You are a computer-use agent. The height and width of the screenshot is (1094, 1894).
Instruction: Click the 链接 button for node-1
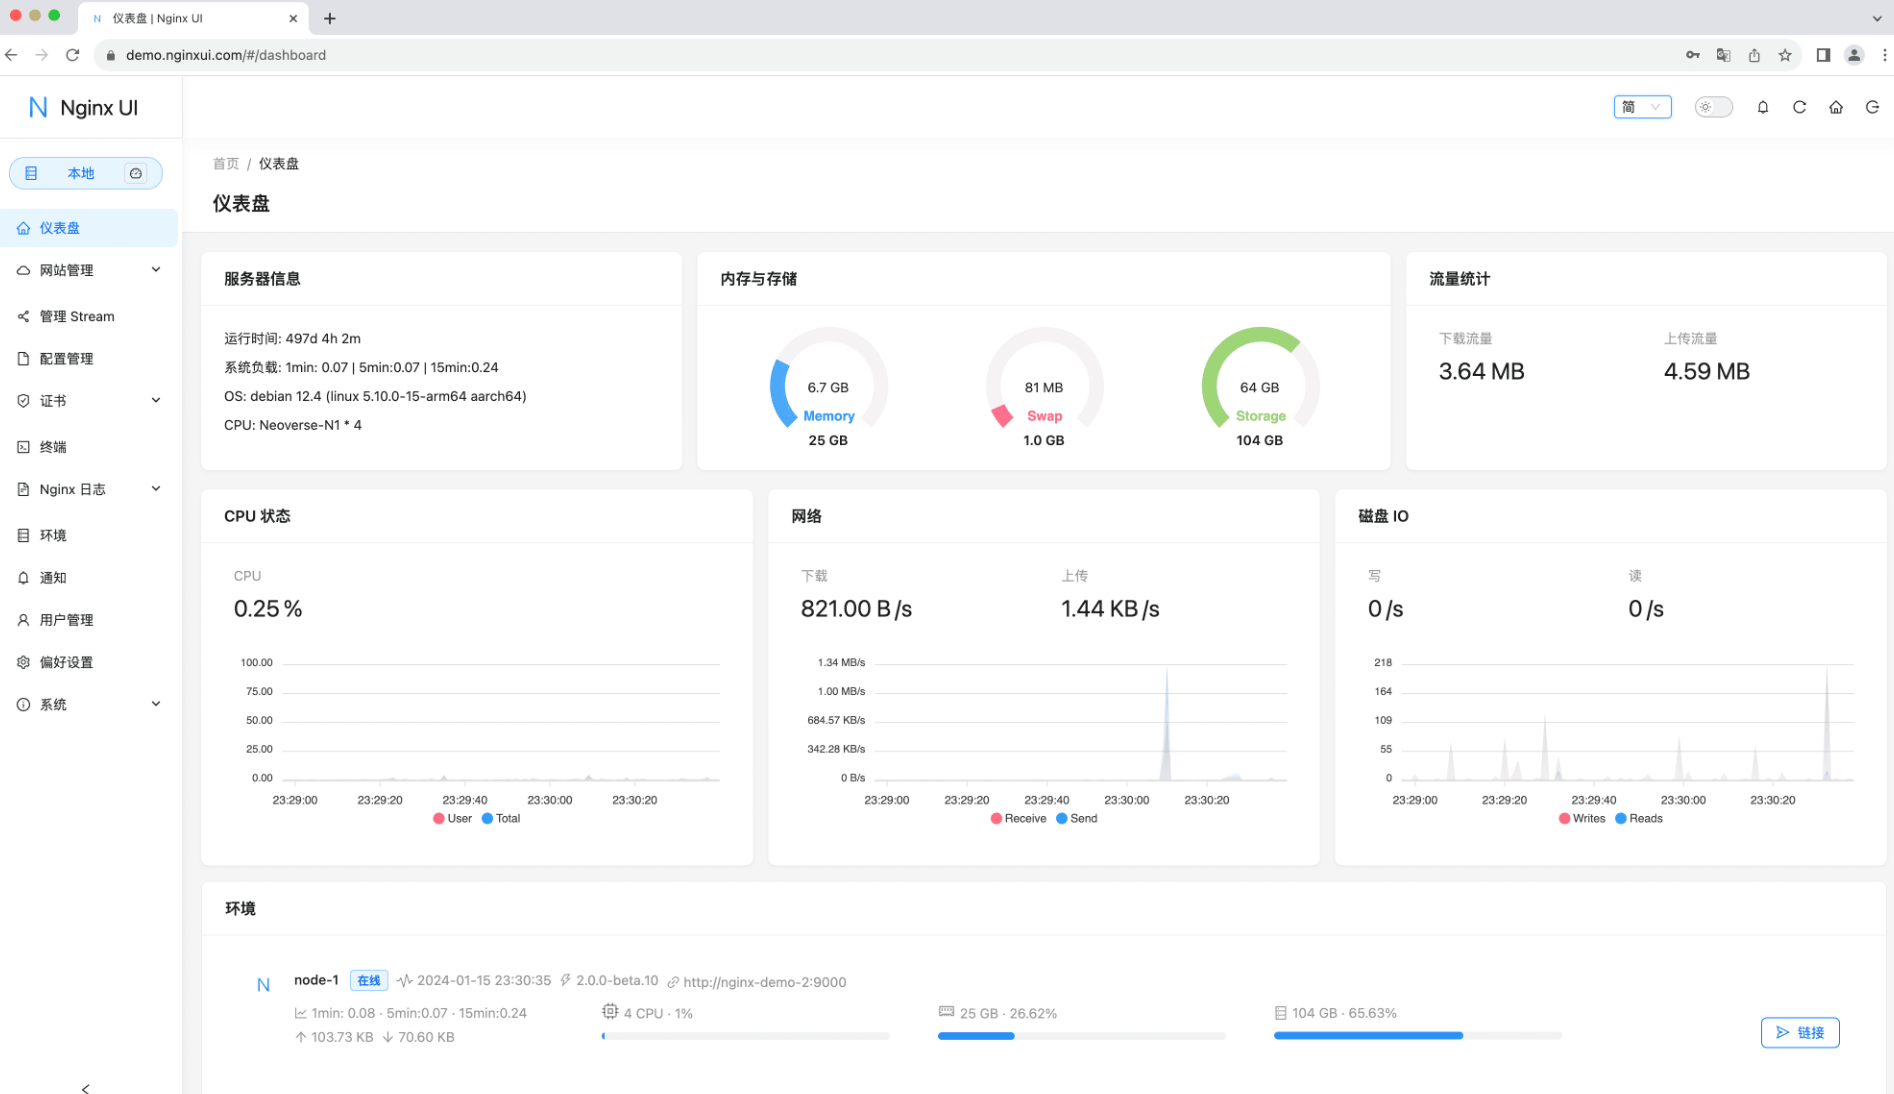pos(1799,1032)
